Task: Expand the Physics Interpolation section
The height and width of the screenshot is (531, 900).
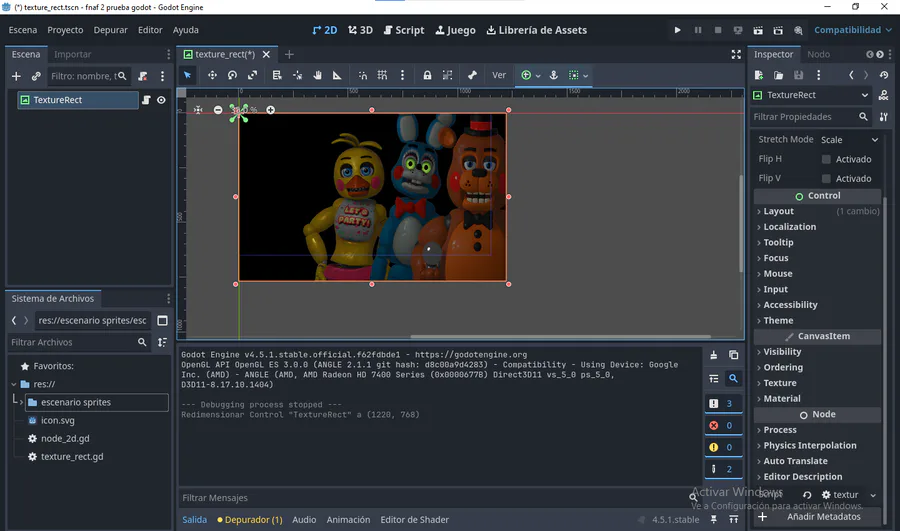Action: (x=817, y=445)
